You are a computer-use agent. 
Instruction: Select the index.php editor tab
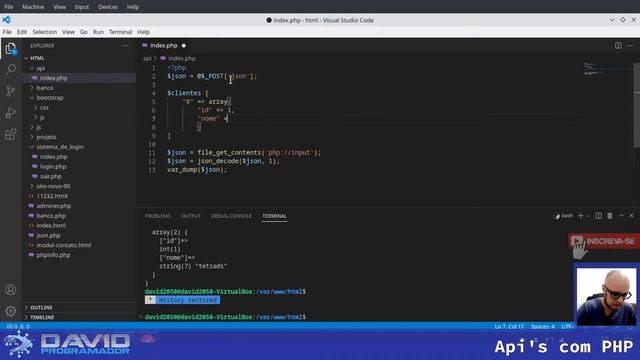pyautogui.click(x=164, y=45)
